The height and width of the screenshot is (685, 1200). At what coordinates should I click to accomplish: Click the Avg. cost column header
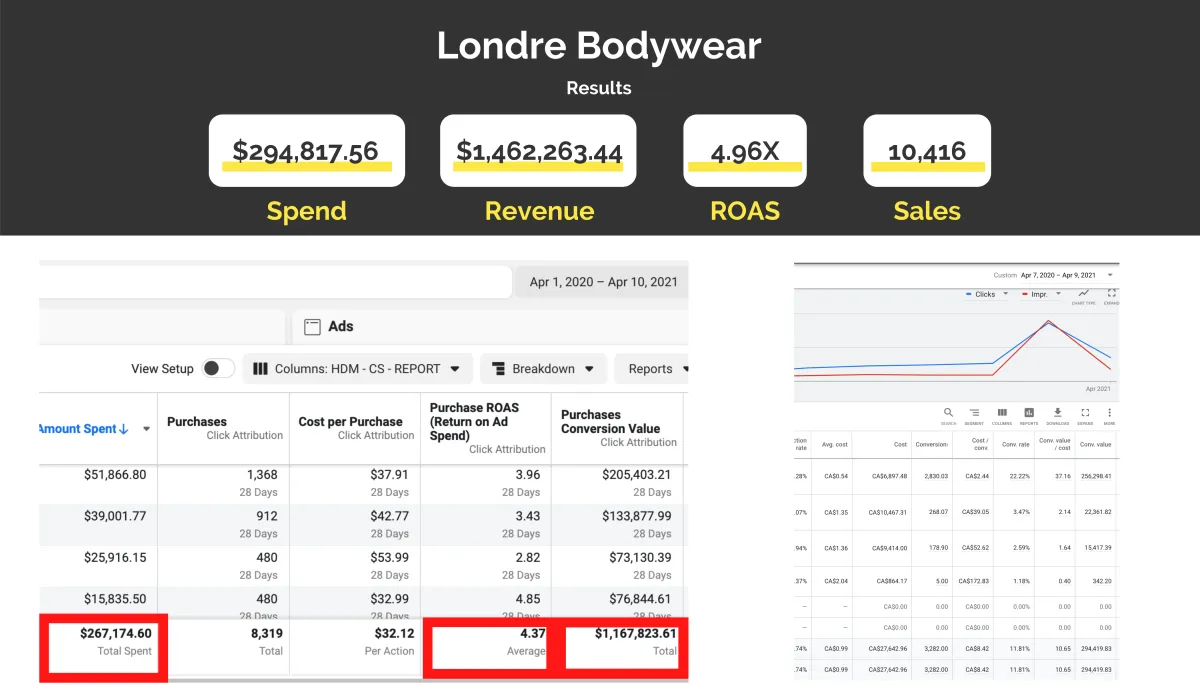(833, 444)
